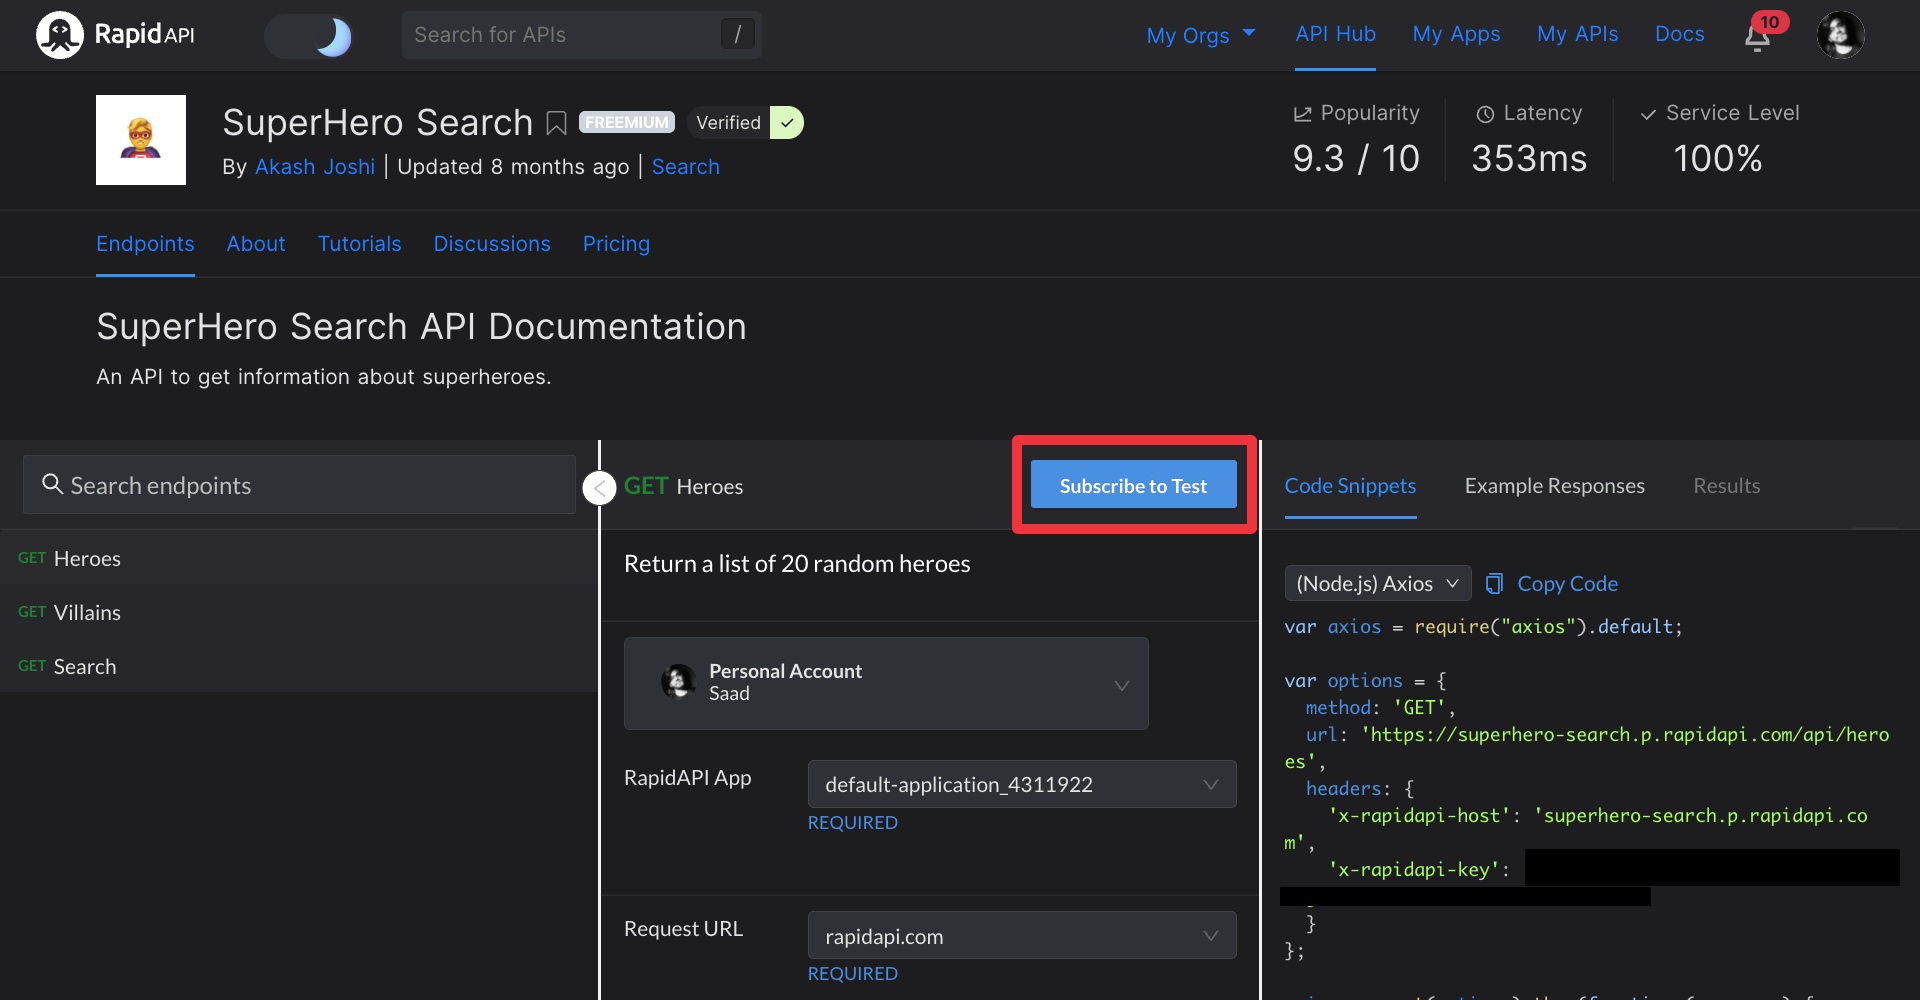Screen dimensions: 1920x1000
Task: Click the magnifier icon in Search endpoints
Action: click(52, 484)
